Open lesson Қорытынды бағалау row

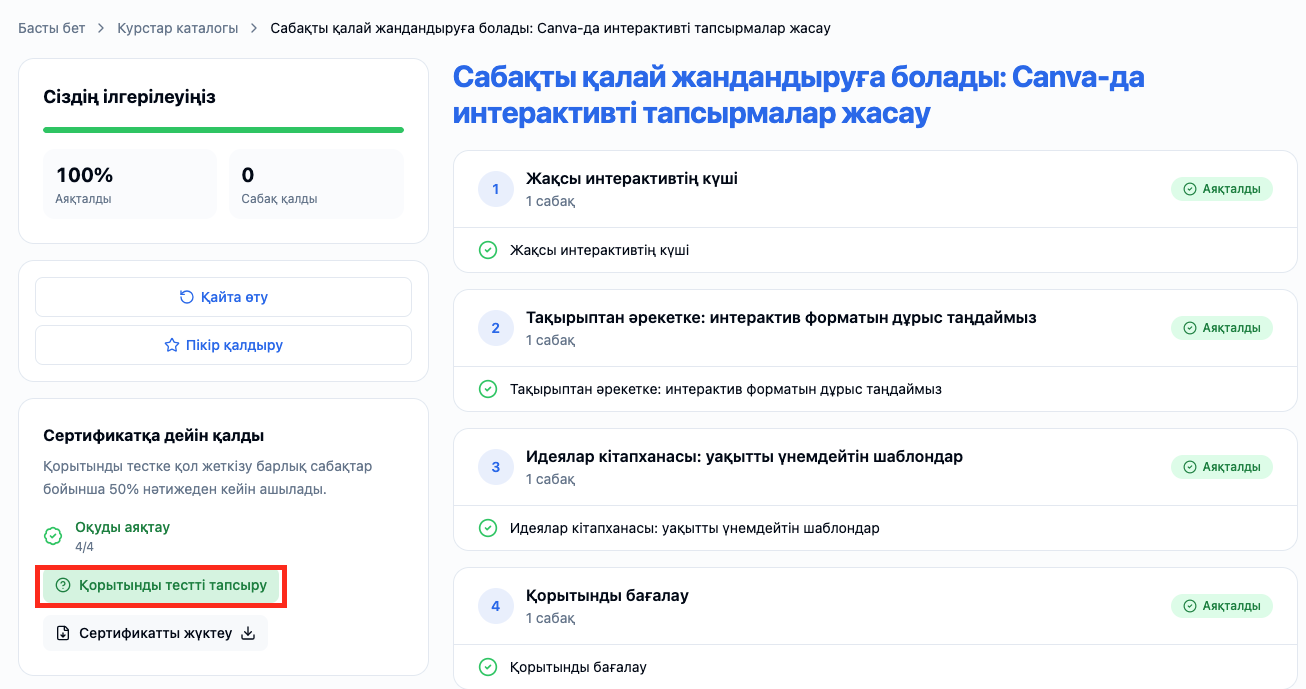[x=875, y=667]
